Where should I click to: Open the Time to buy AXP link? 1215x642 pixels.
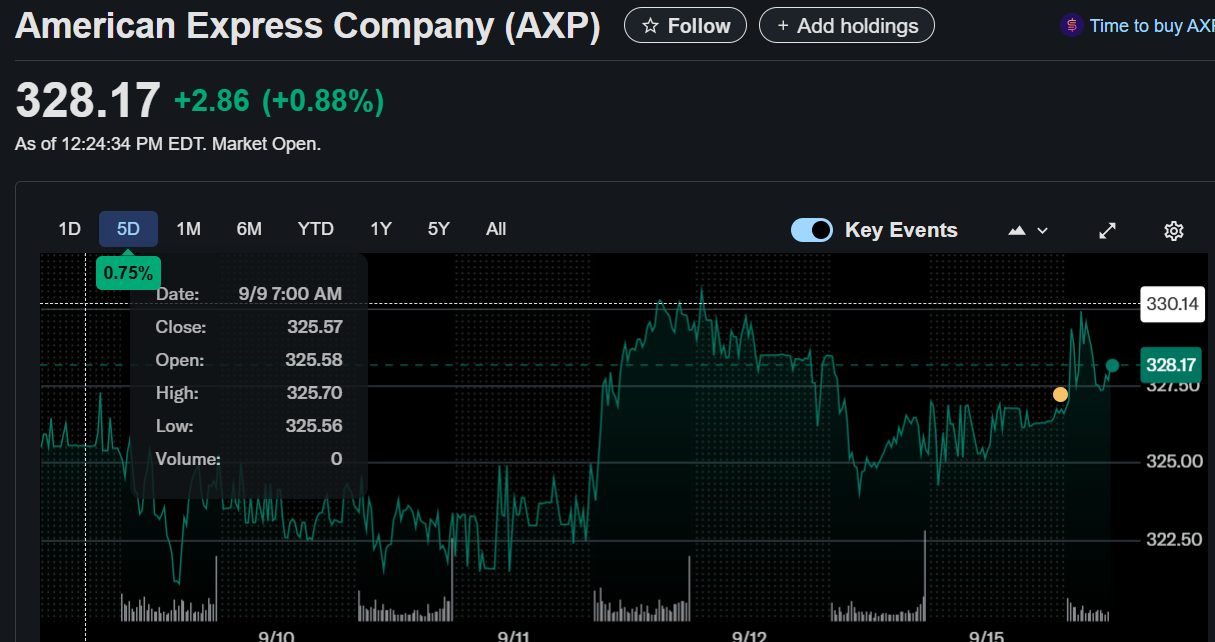point(1151,26)
